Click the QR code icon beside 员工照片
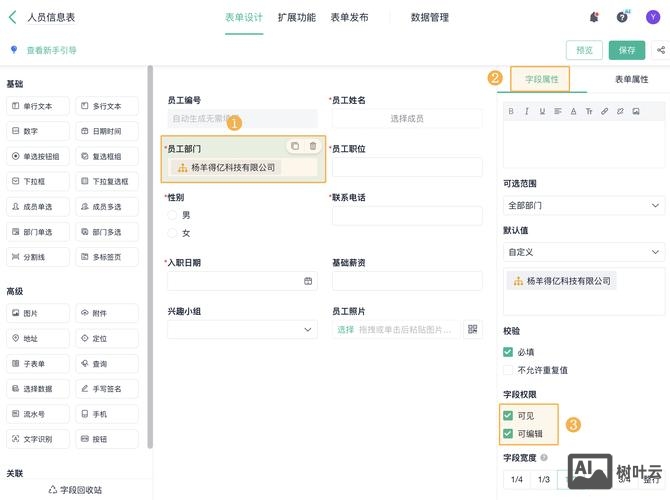 [x=473, y=329]
